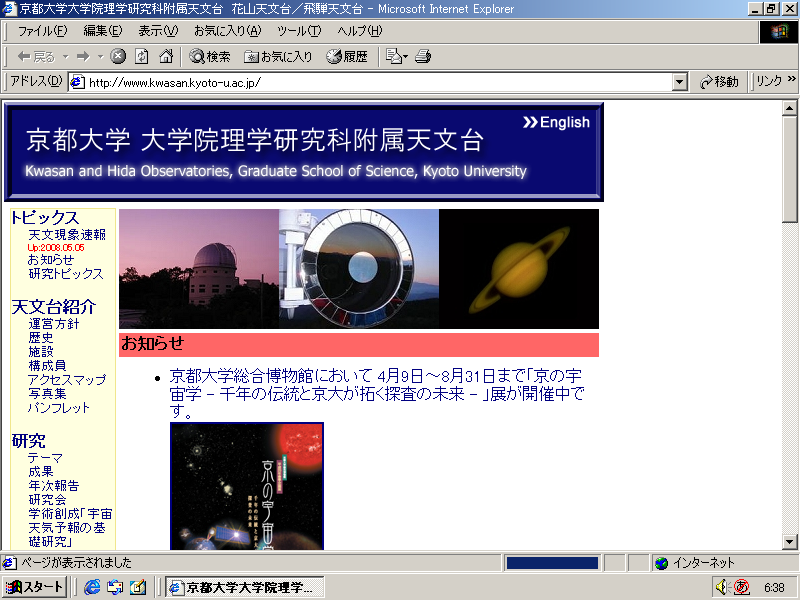Viewport: 800px width, 600px height.
Task: Open the テーマ research link
Action: tap(45, 458)
